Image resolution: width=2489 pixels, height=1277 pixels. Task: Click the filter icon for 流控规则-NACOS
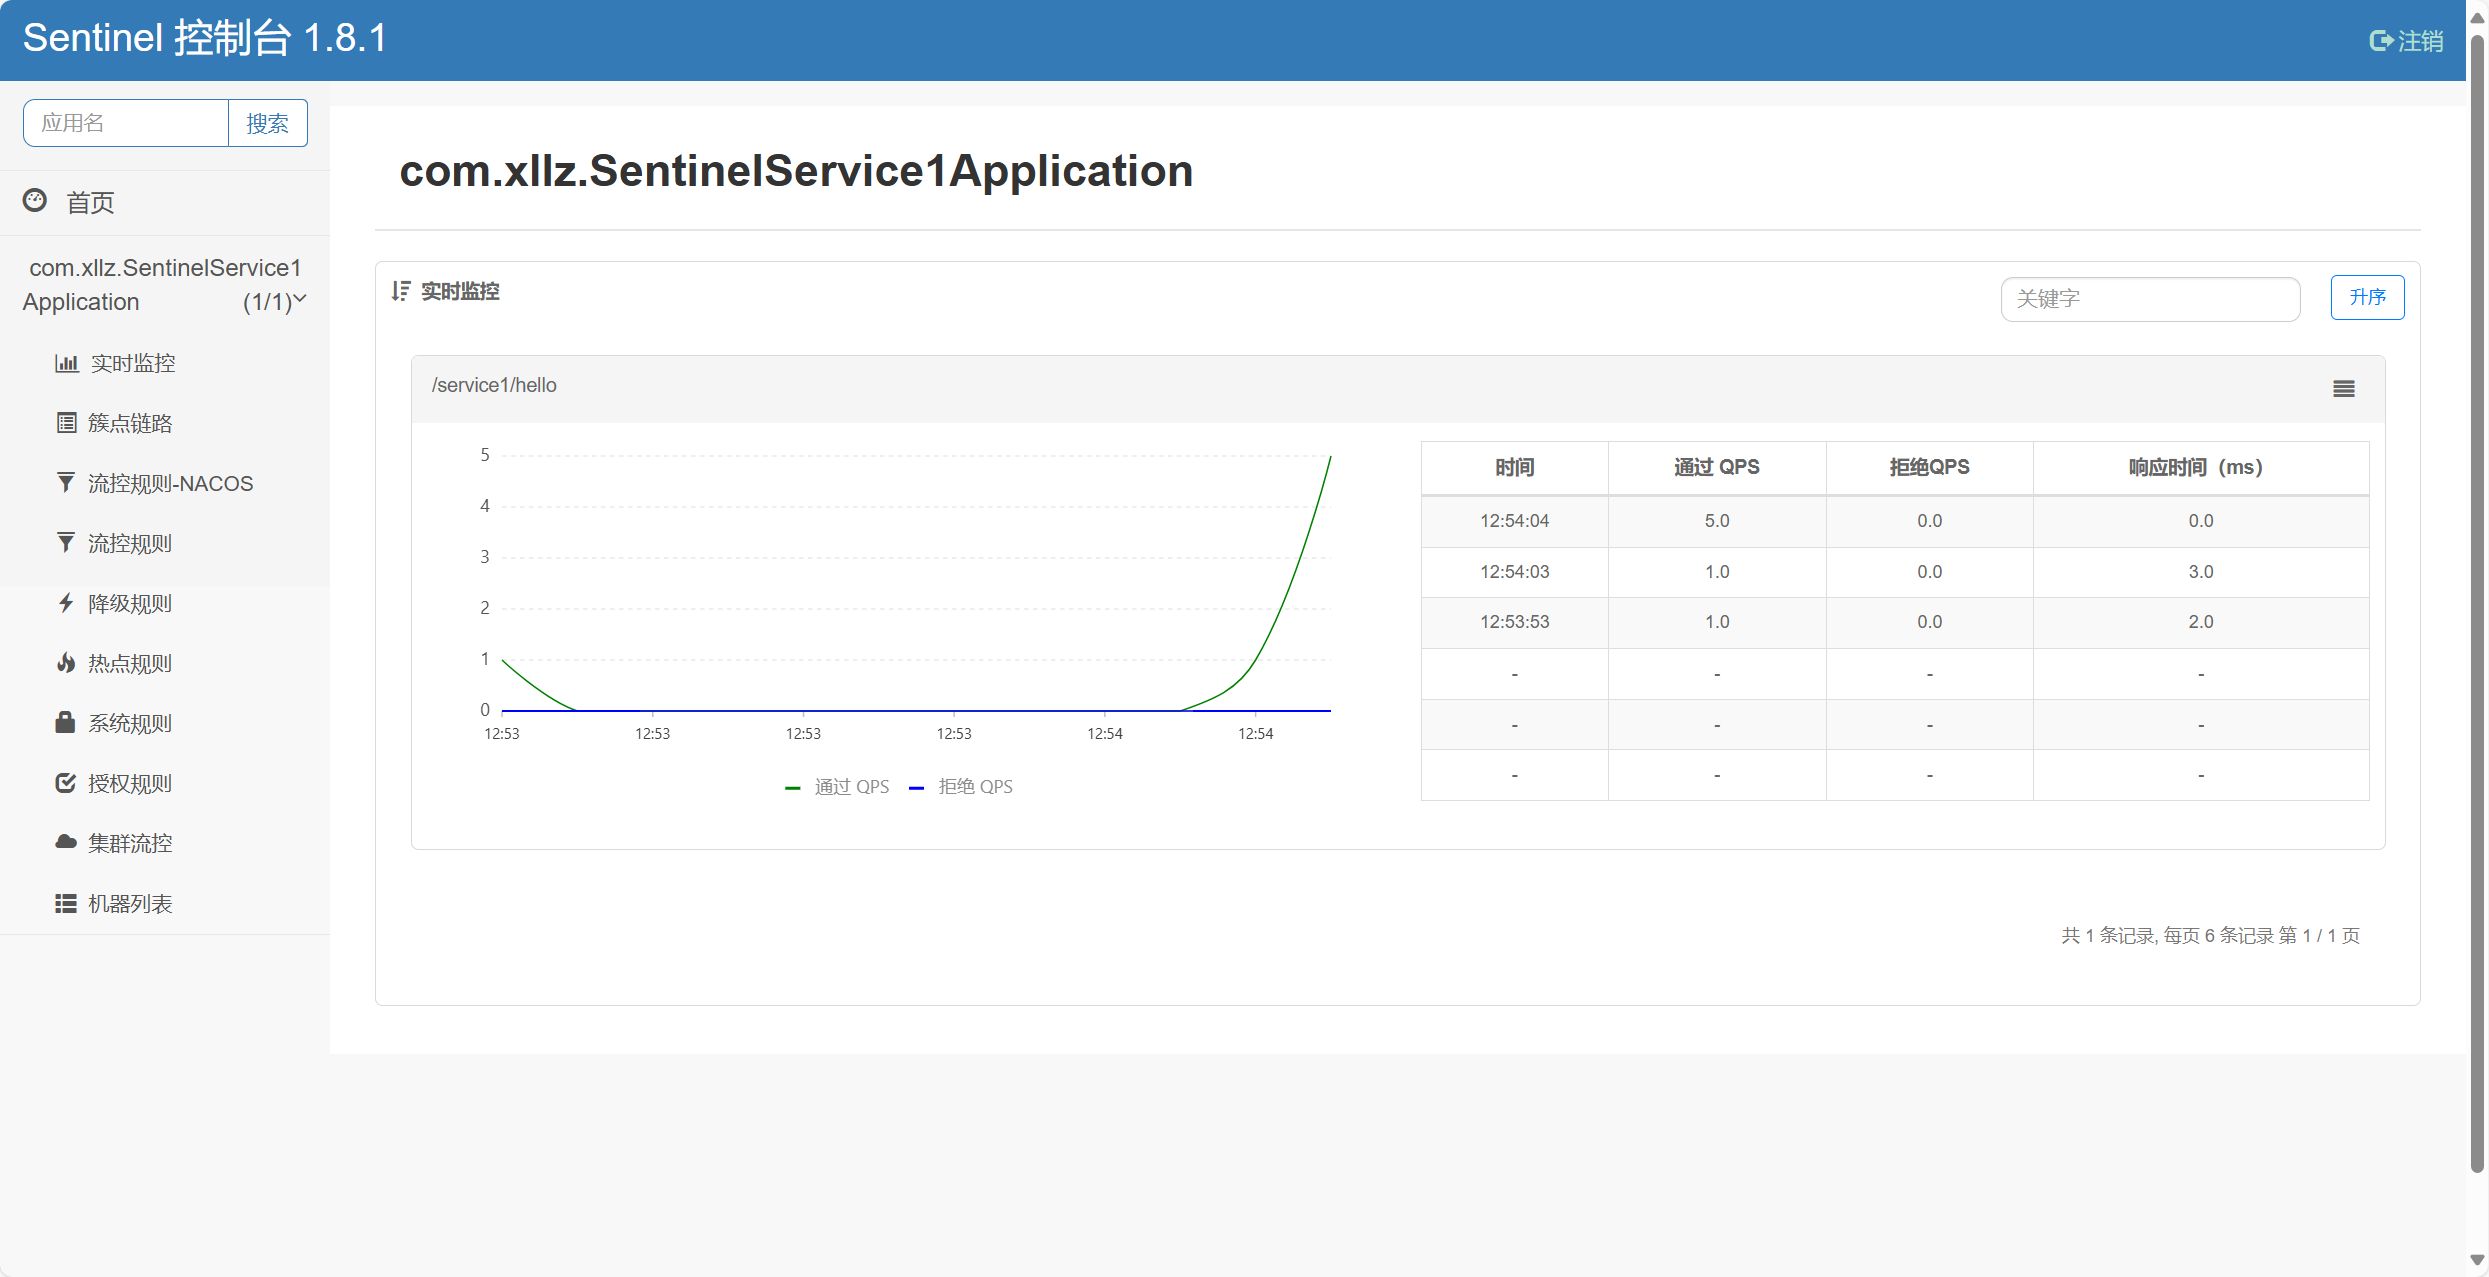66,483
